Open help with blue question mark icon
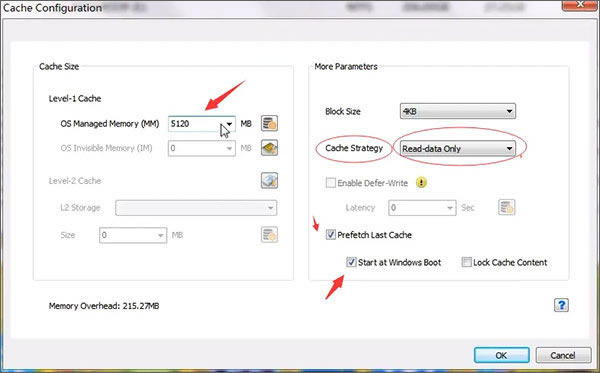Viewport: 600px width, 373px height. point(561,305)
